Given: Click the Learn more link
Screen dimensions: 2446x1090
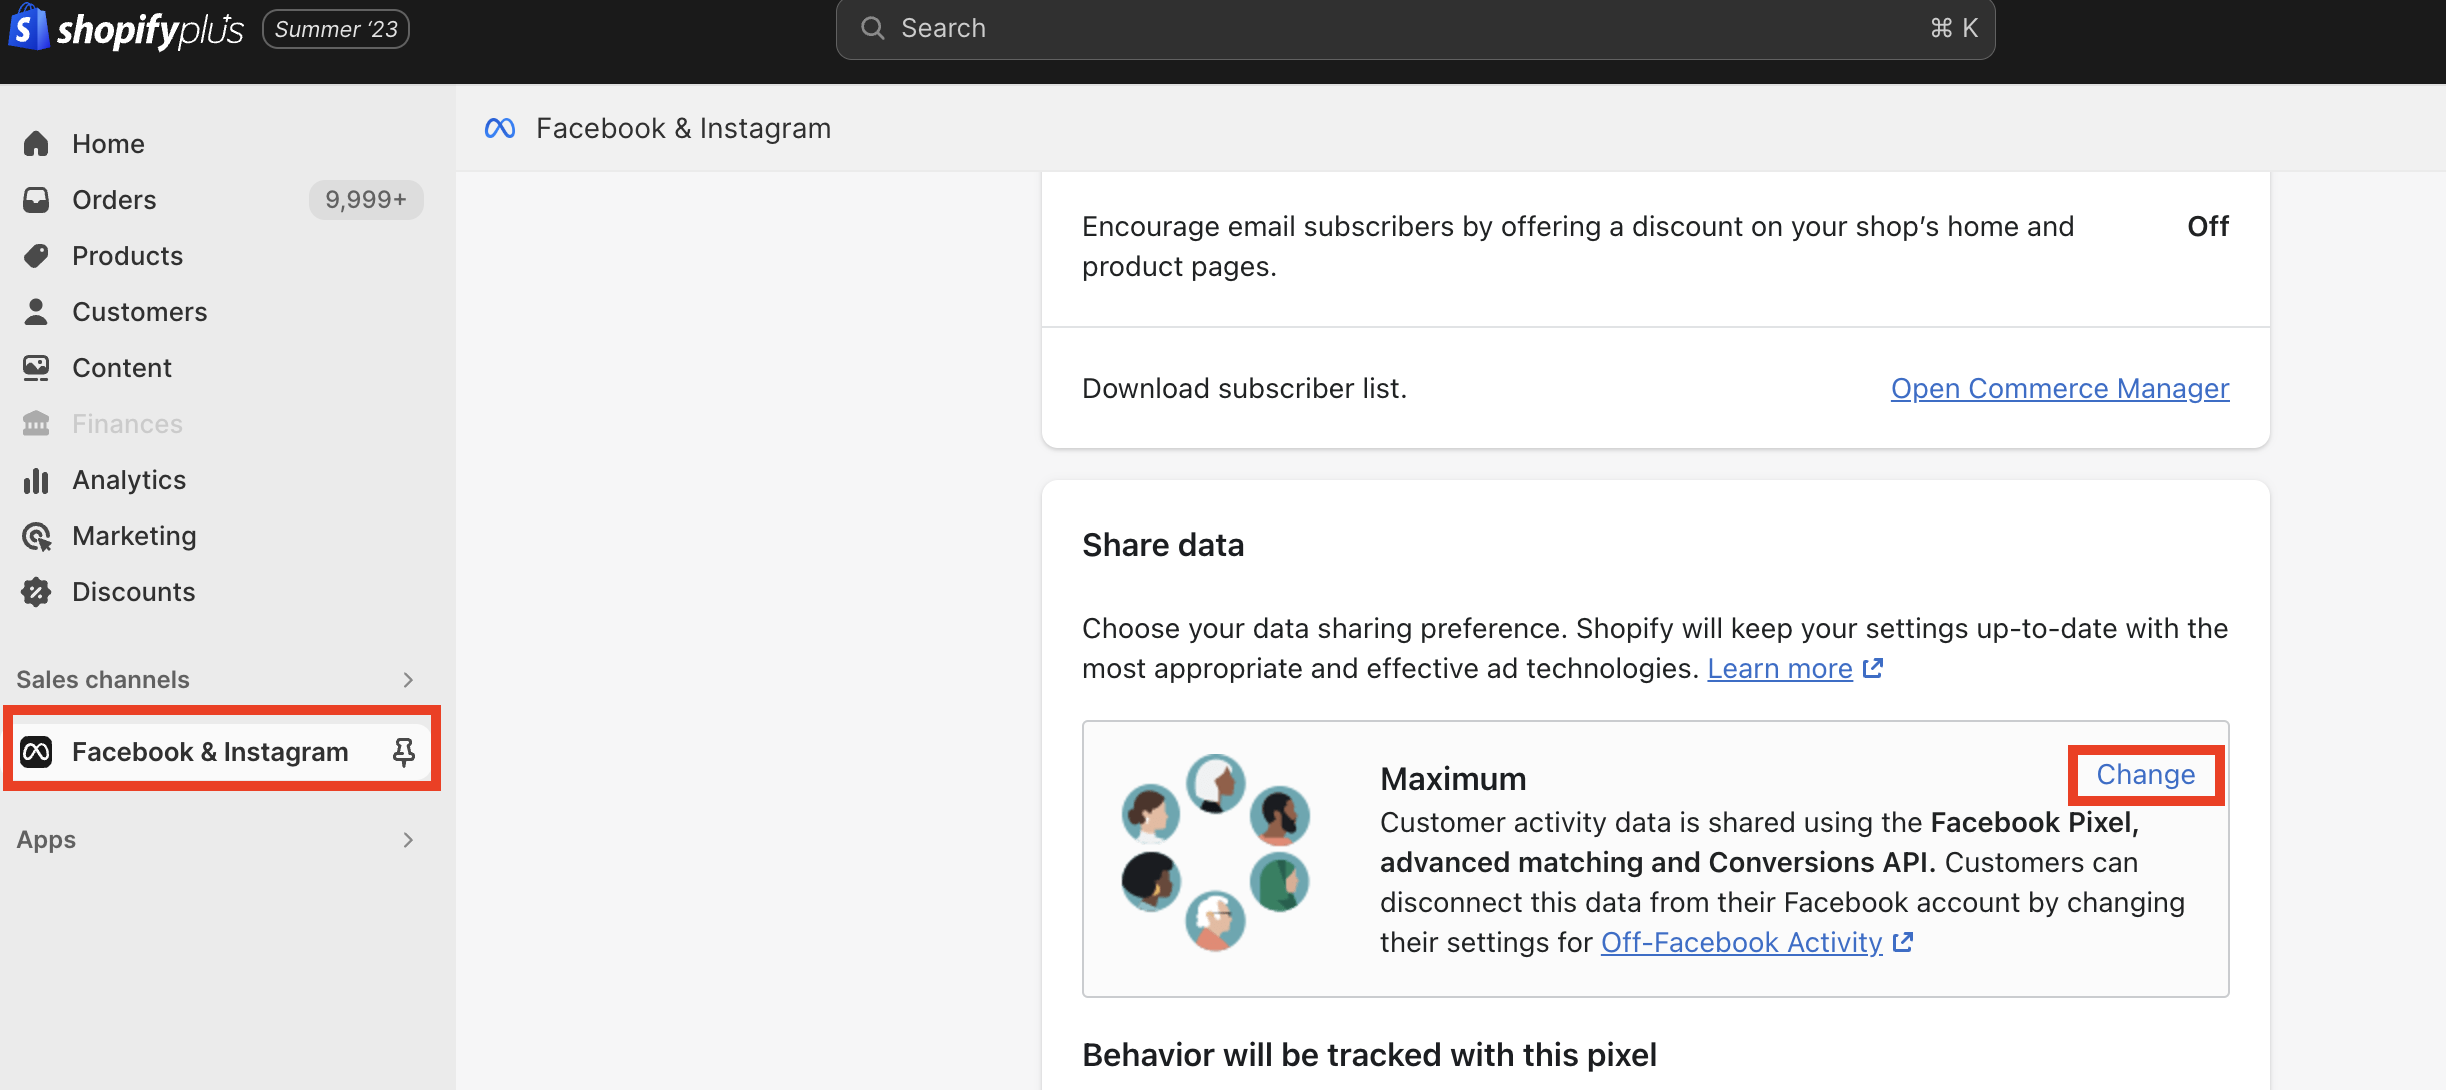Looking at the screenshot, I should [x=1780, y=668].
